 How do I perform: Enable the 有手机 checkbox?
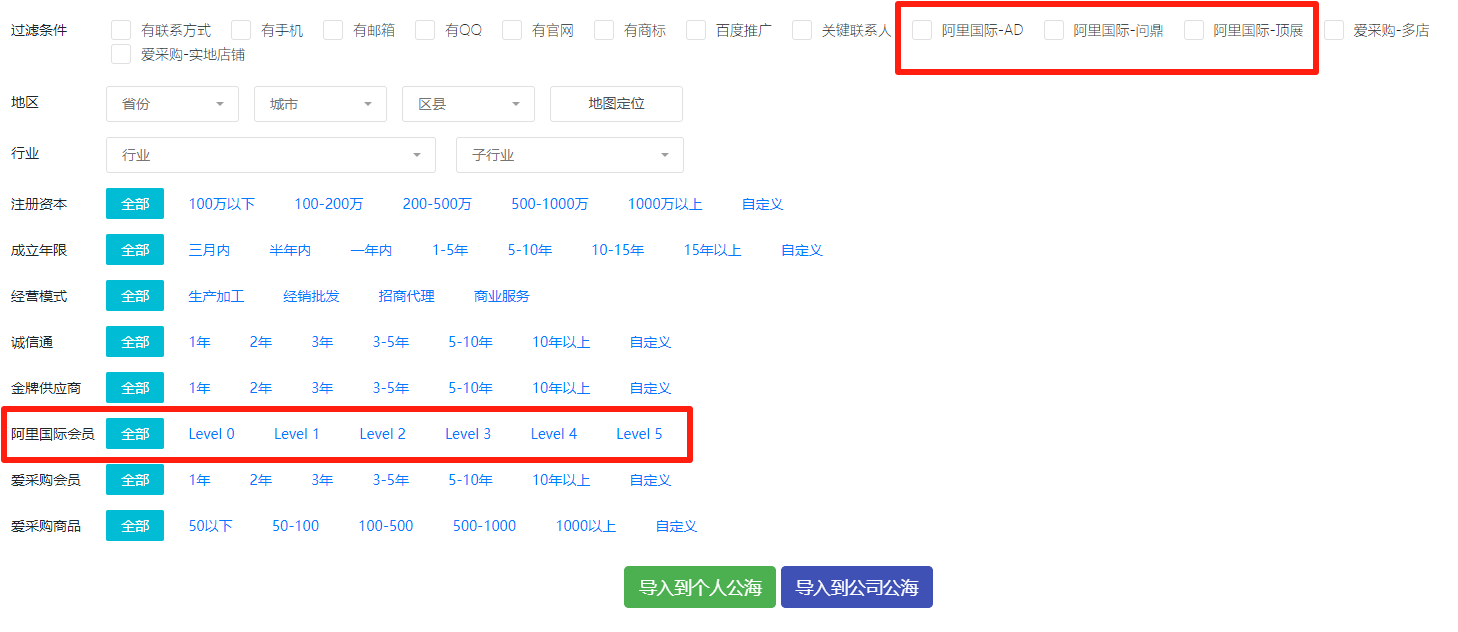(x=241, y=30)
